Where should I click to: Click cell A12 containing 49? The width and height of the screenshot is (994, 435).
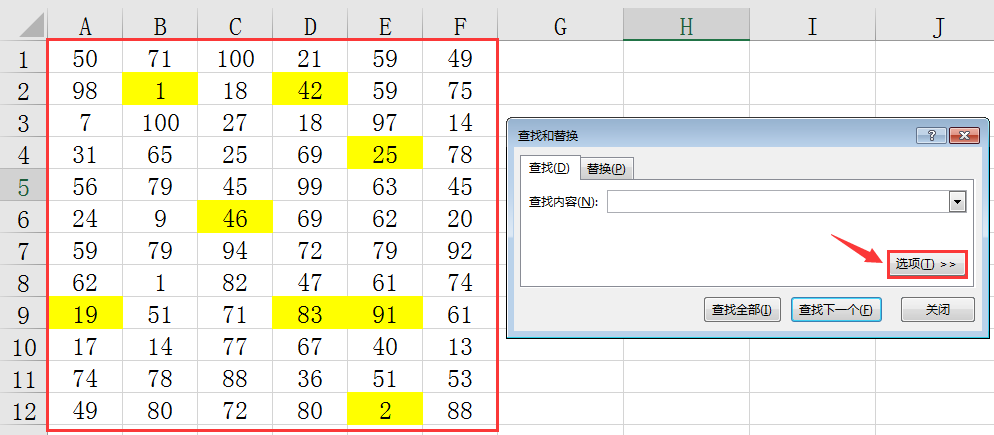coord(85,410)
